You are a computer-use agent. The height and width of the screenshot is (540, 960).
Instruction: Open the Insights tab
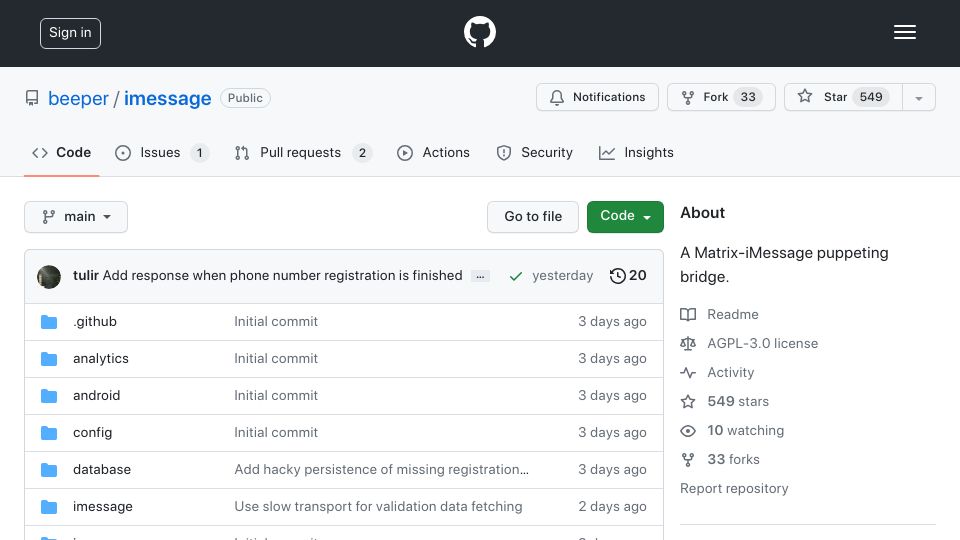click(x=636, y=152)
